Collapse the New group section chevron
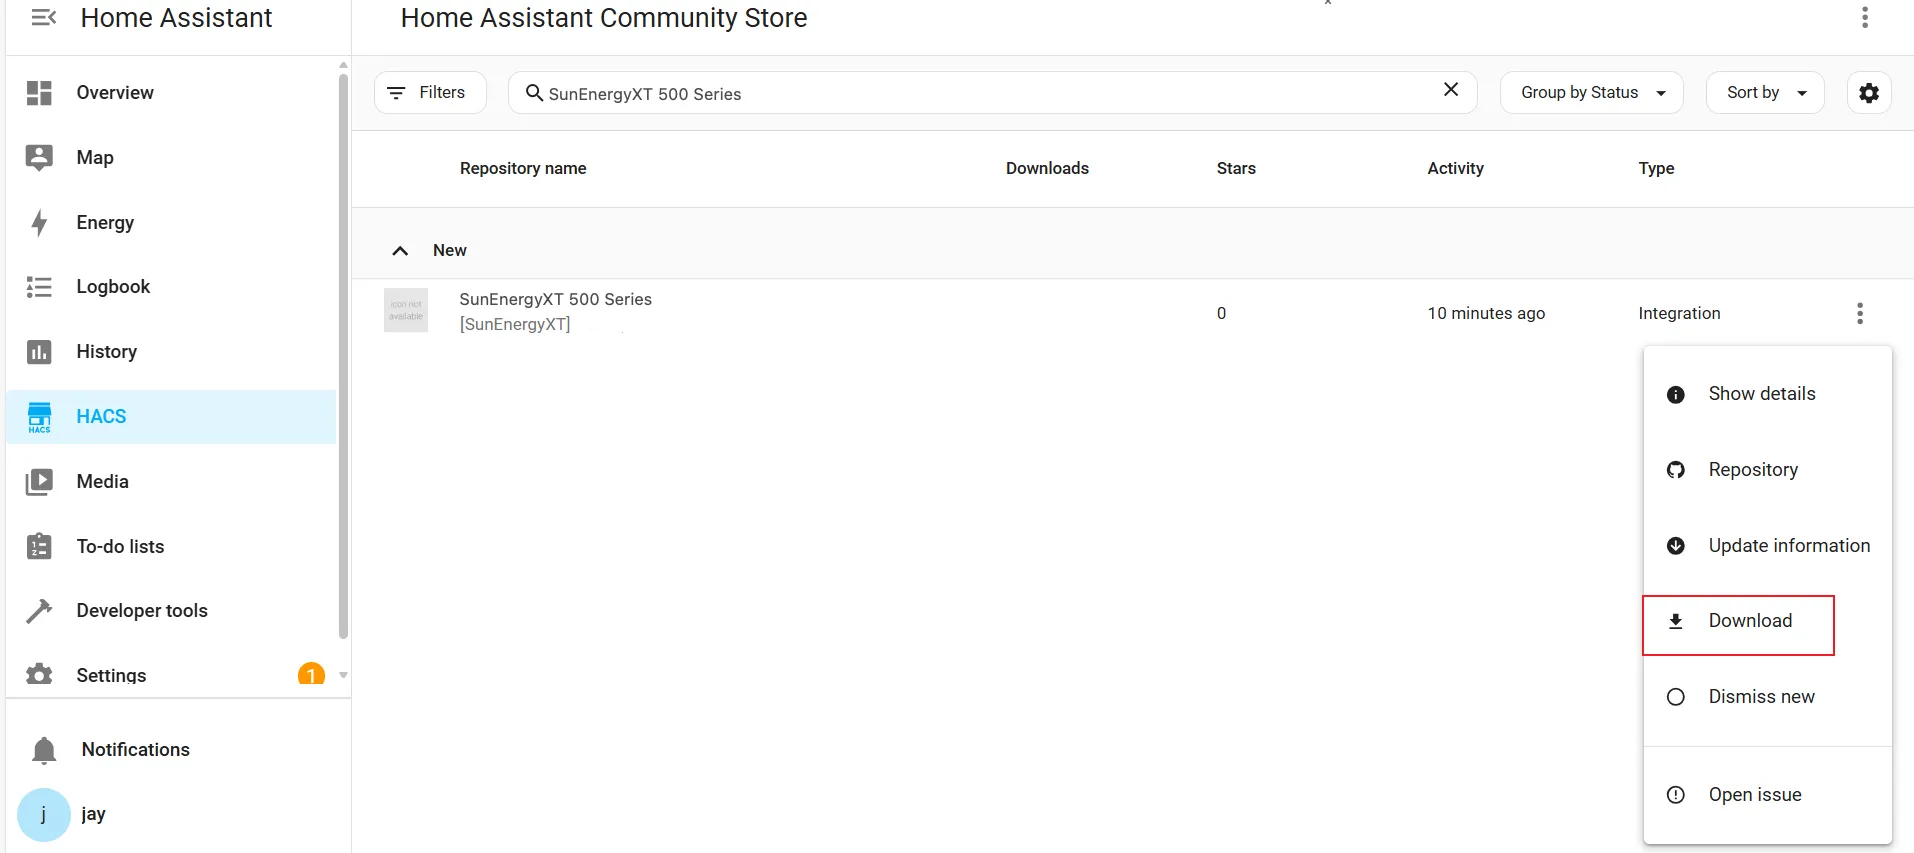Viewport: 1914px width, 853px height. coord(400,251)
